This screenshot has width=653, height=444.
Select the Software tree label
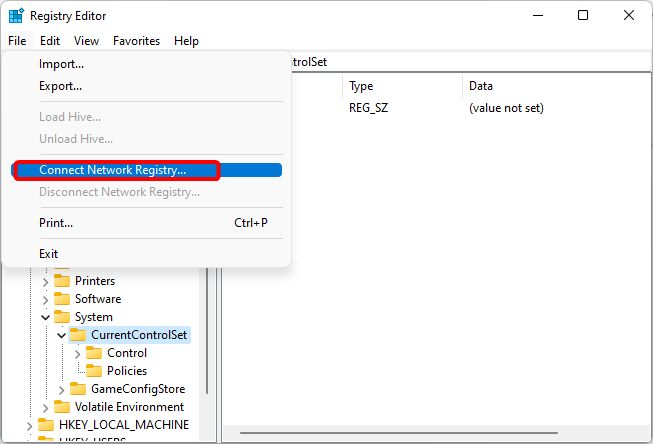coord(98,299)
